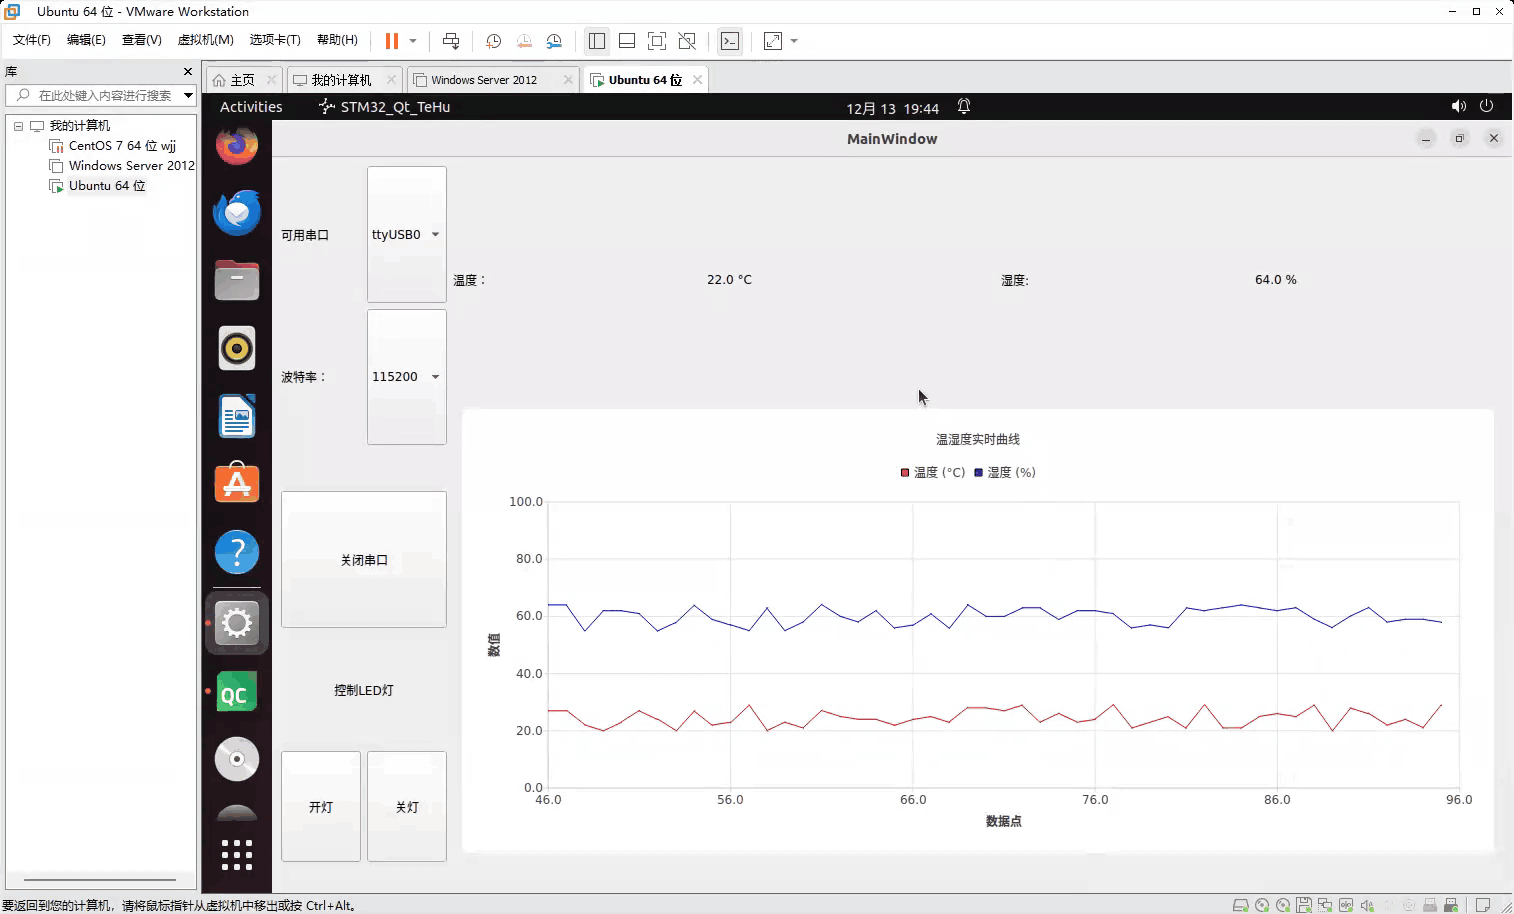Open the stretch mode dropdown arrow
The width and height of the screenshot is (1514, 914).
(x=794, y=41)
